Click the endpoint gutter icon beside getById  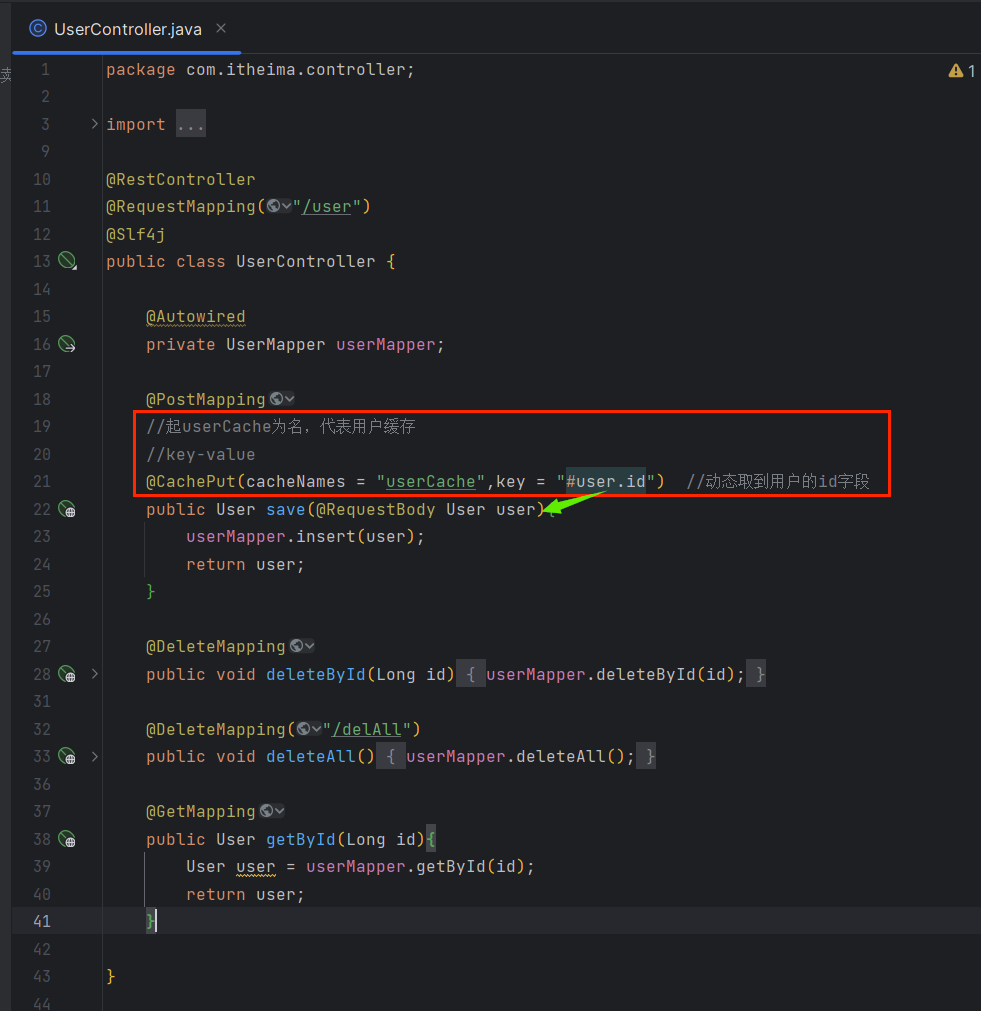click(x=67, y=839)
